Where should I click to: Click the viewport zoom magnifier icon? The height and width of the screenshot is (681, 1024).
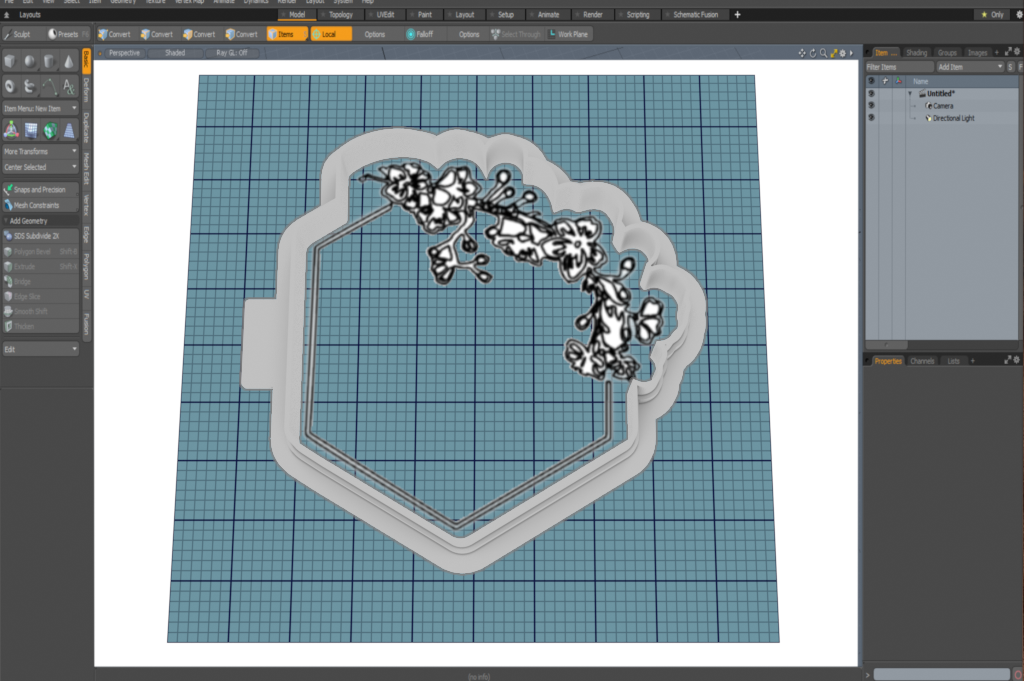822,53
